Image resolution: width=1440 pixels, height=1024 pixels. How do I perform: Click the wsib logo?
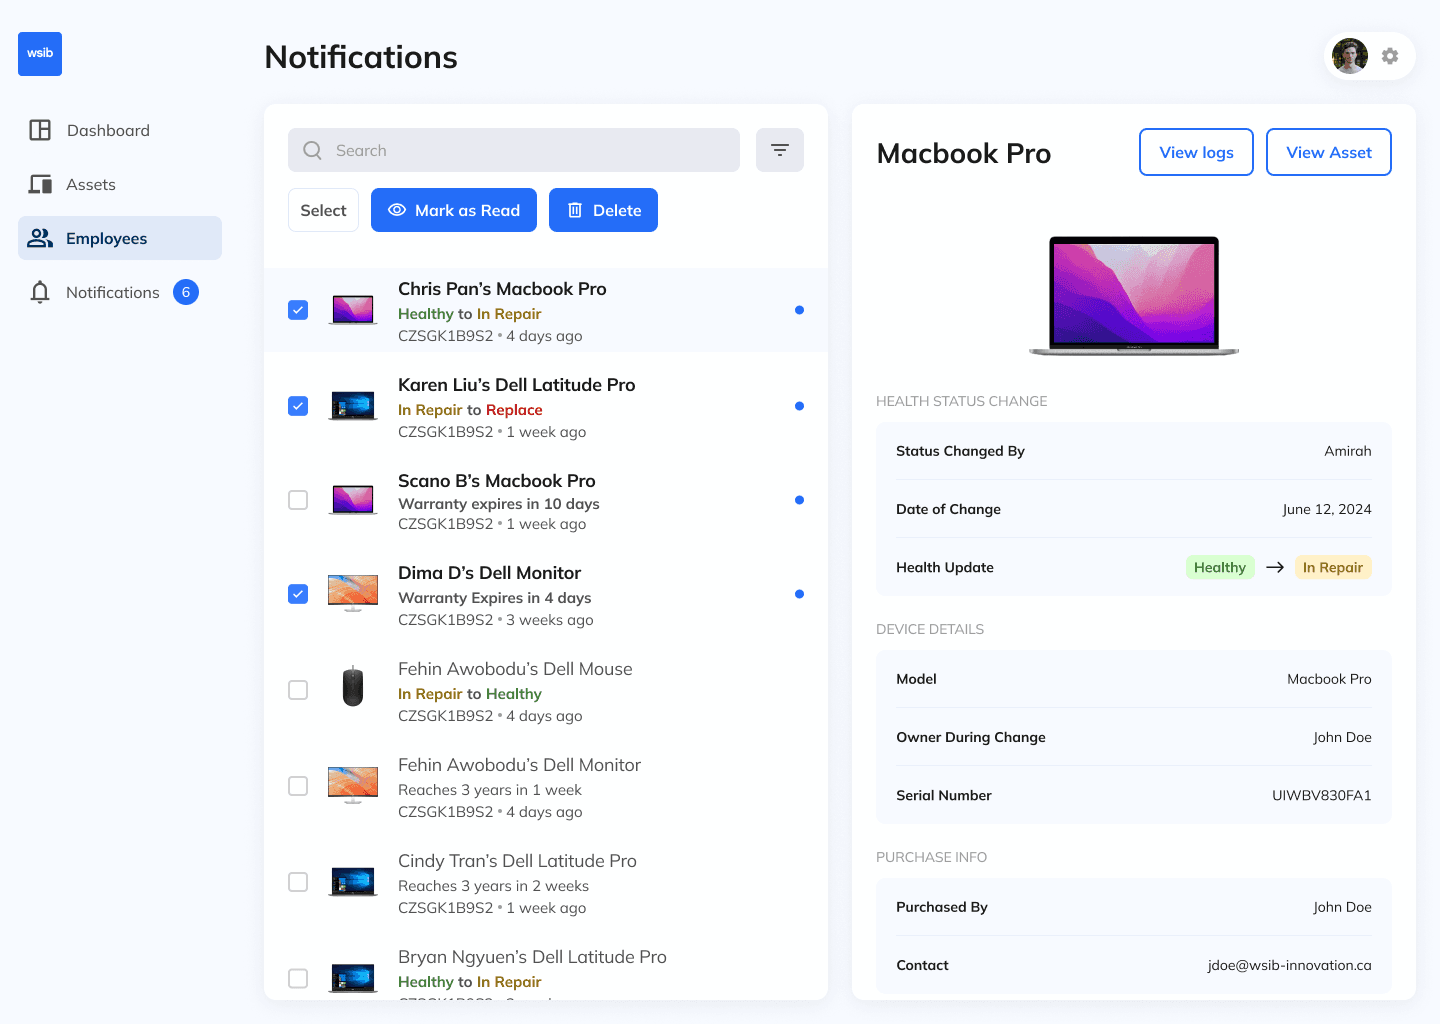(40, 54)
